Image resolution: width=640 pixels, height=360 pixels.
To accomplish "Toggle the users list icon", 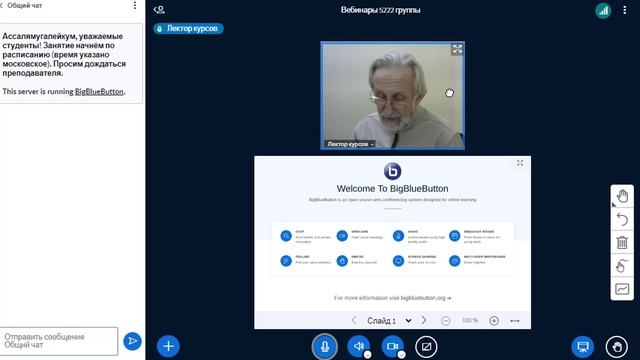I will [159, 9].
